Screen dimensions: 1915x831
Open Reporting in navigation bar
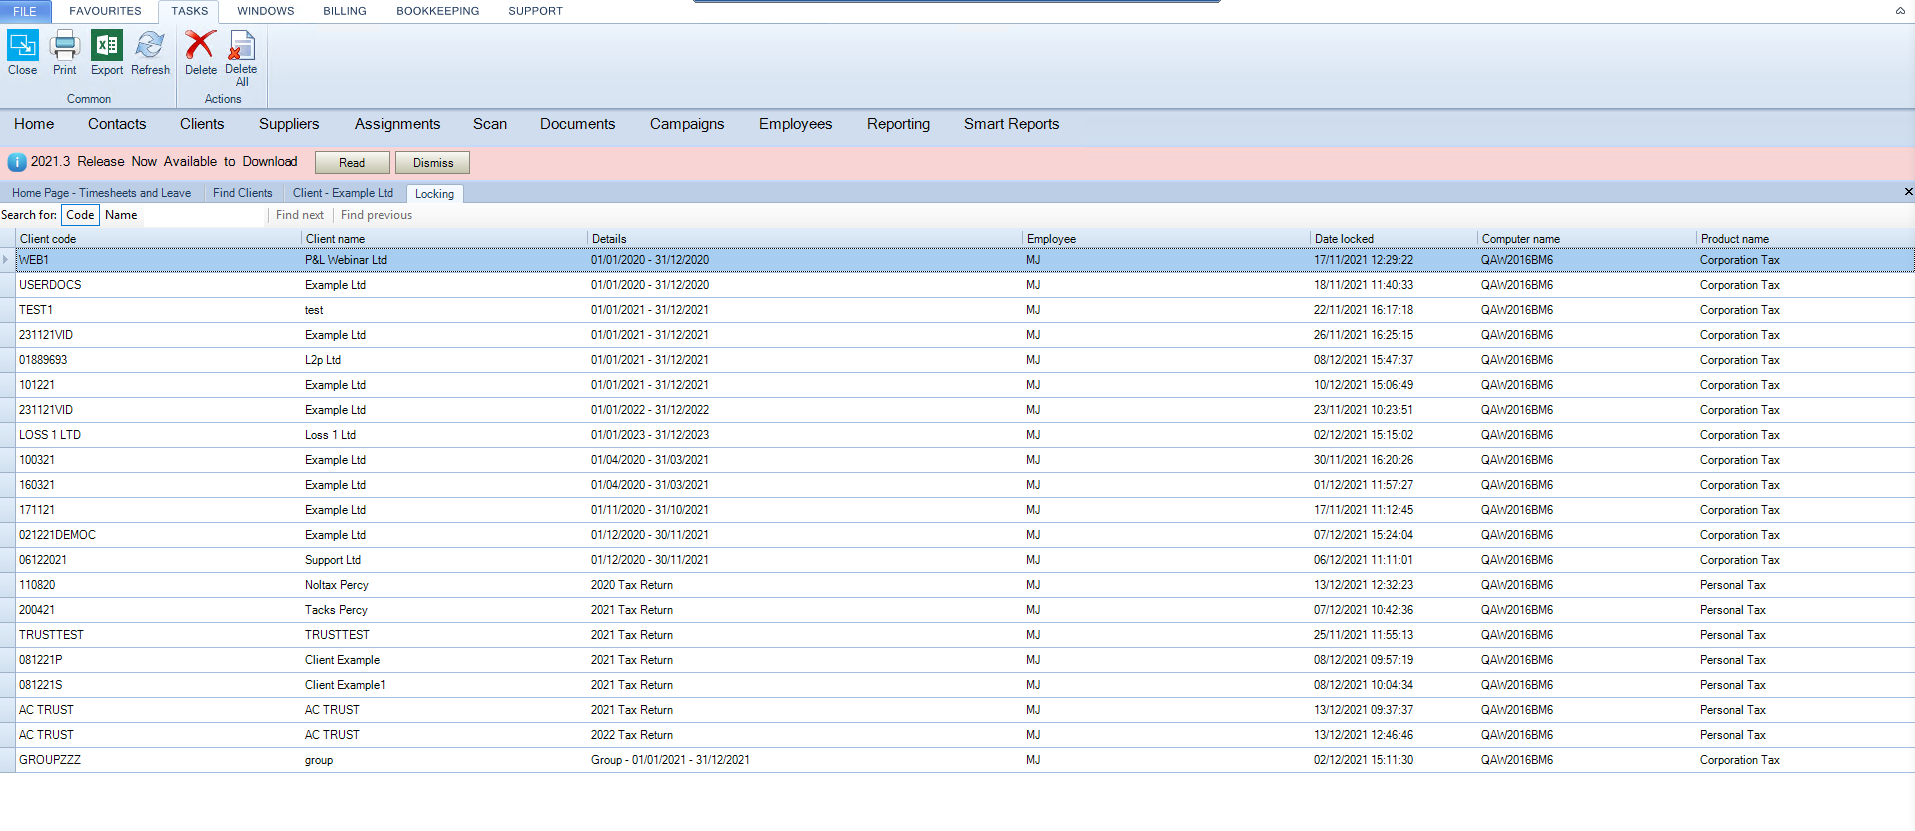coord(898,124)
